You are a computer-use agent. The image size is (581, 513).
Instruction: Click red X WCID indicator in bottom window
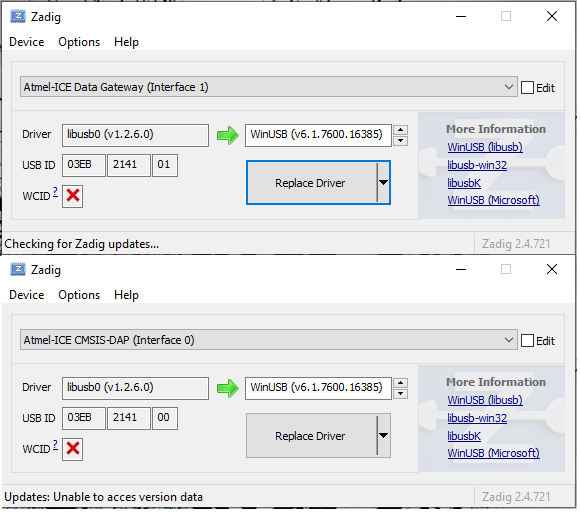73,449
